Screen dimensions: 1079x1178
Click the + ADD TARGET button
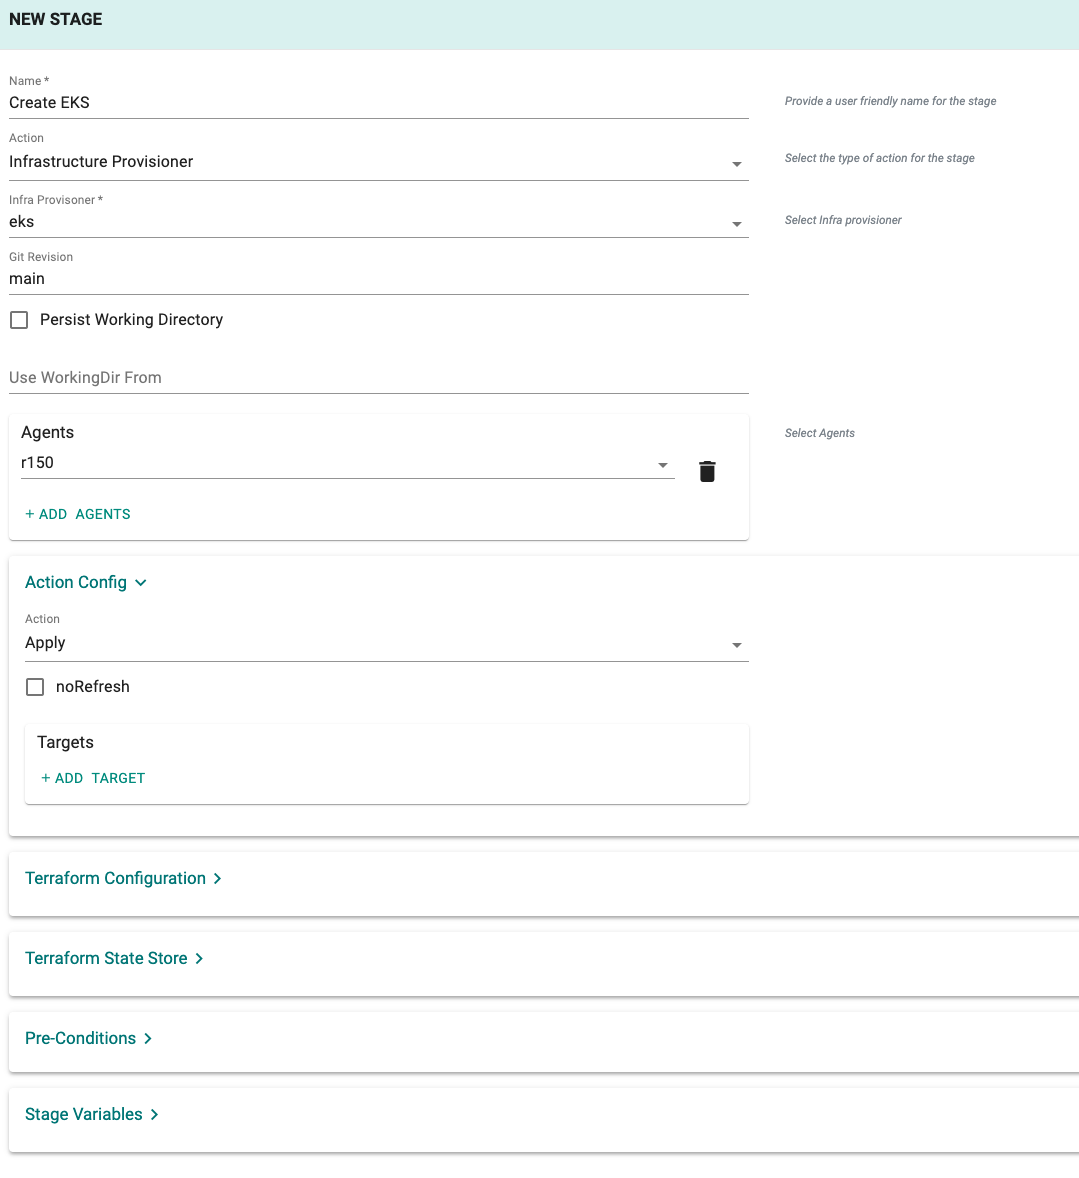point(92,778)
